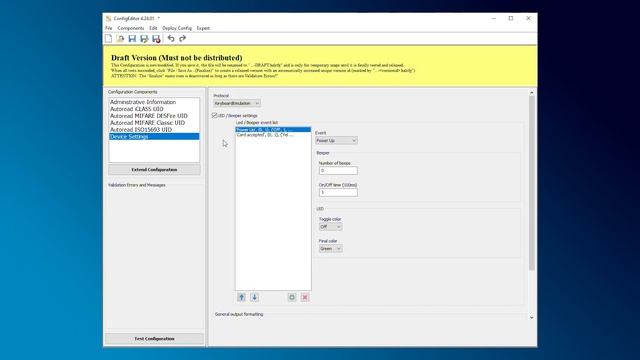Open the Edit menu
This screenshot has width=640, height=360.
tap(153, 28)
